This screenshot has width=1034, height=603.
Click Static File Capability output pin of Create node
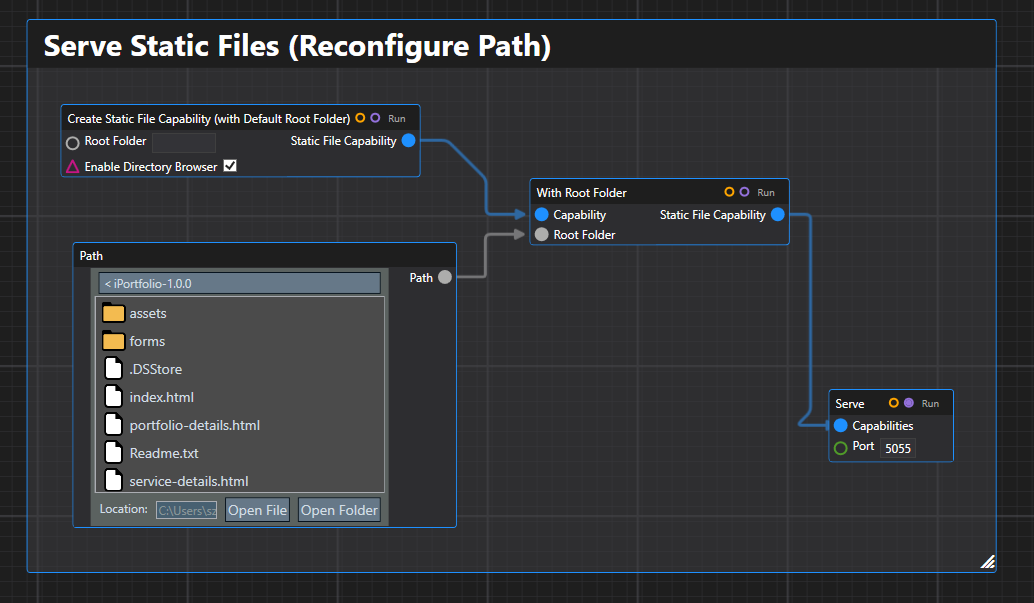coord(408,141)
